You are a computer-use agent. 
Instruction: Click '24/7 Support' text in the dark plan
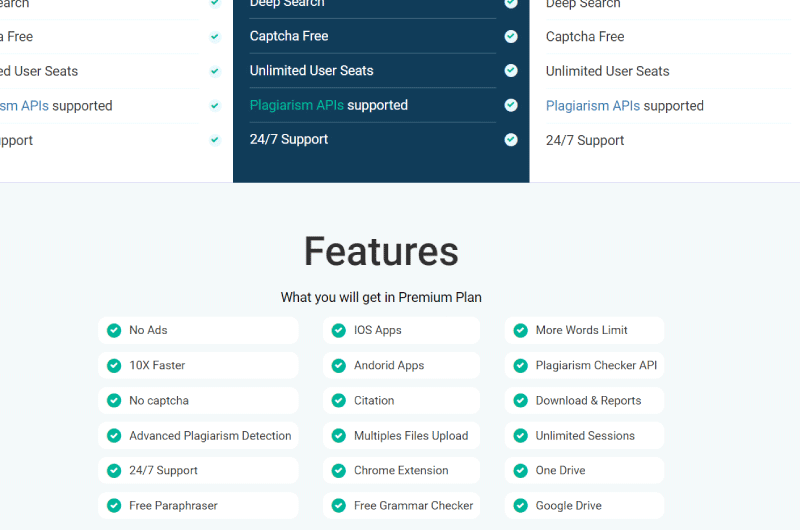point(289,139)
